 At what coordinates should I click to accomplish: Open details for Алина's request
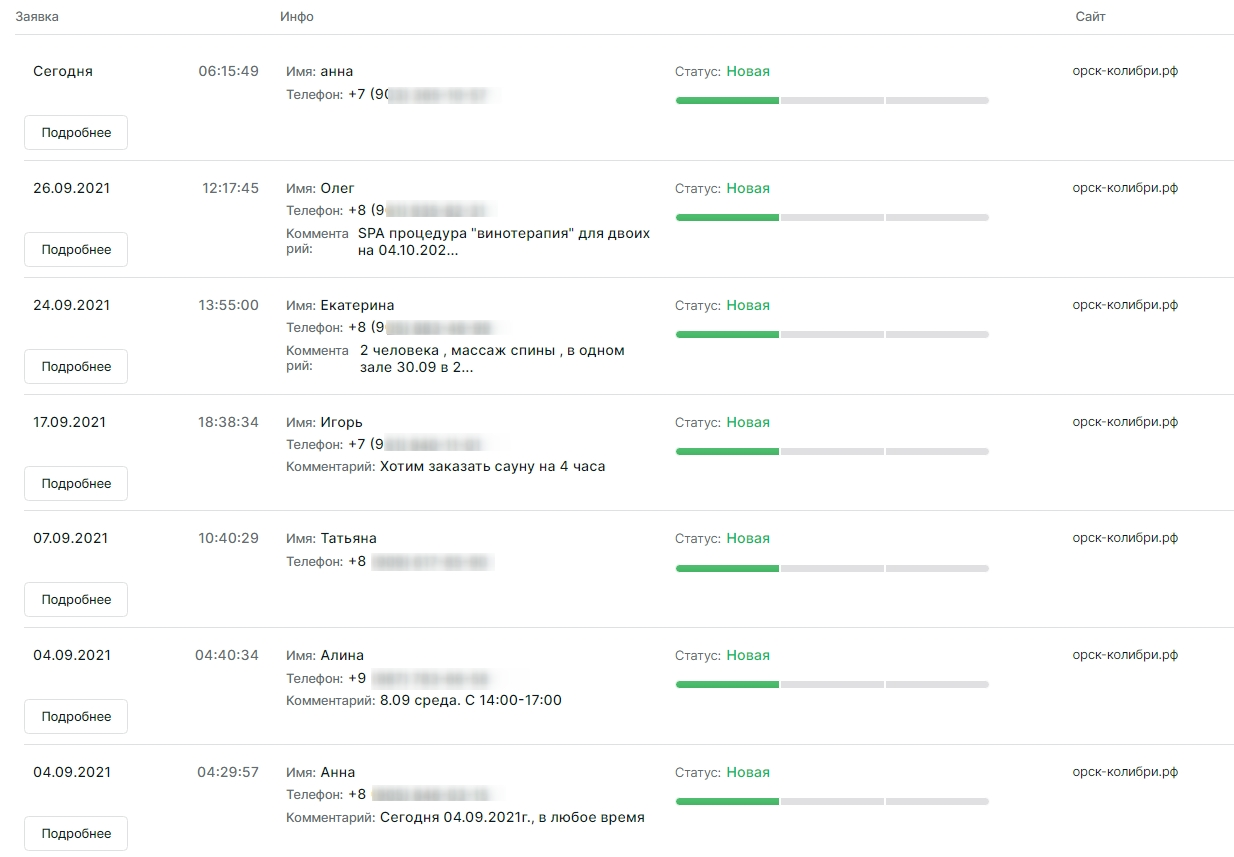(76, 717)
